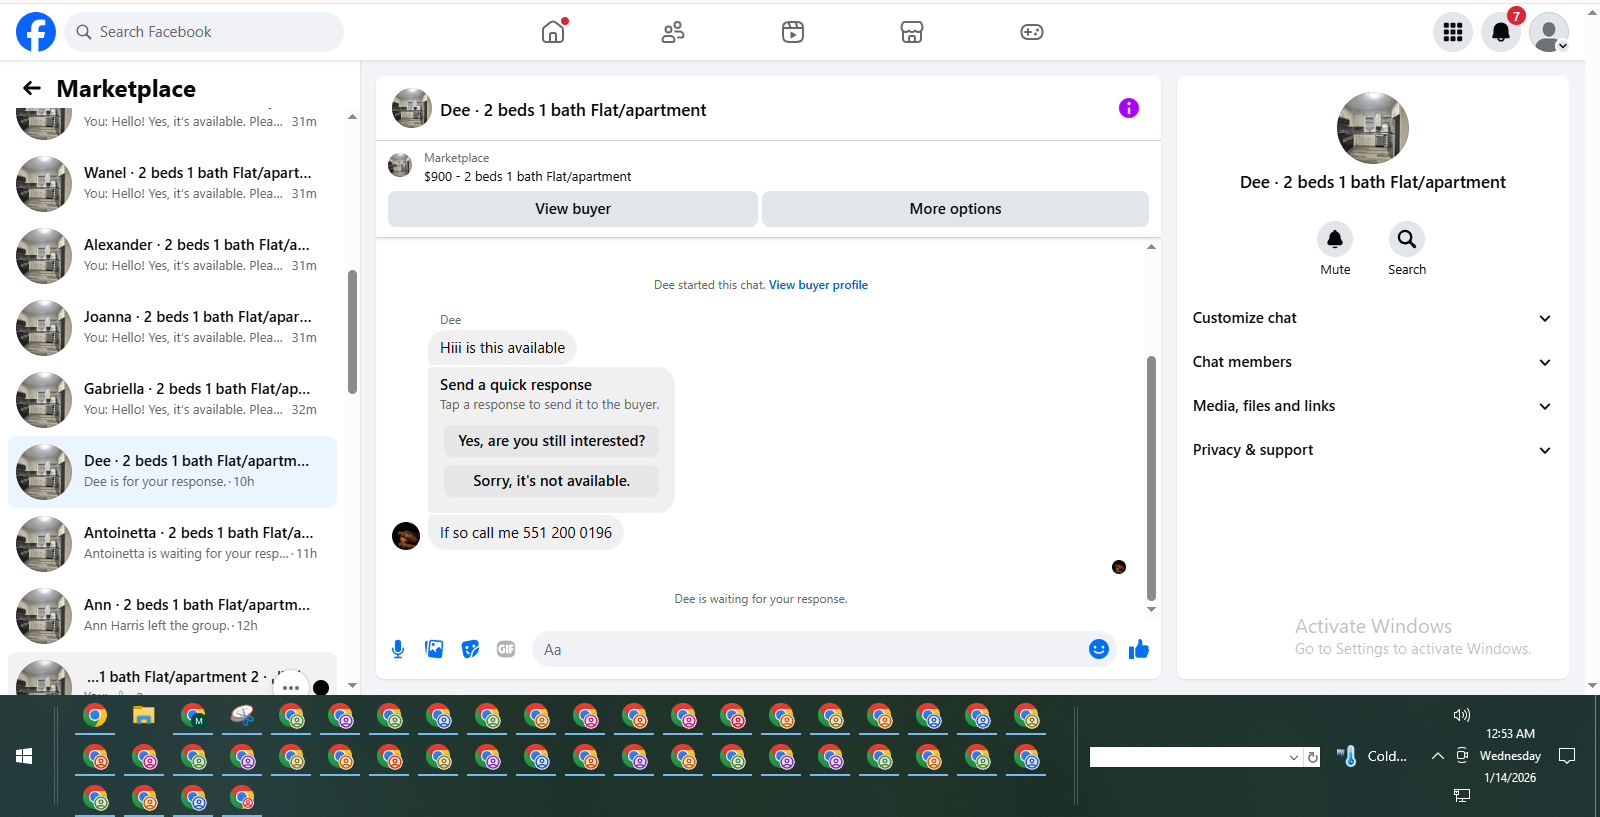1600x817 pixels.
Task: Open the Facebook menu grid icon
Action: pyautogui.click(x=1453, y=32)
